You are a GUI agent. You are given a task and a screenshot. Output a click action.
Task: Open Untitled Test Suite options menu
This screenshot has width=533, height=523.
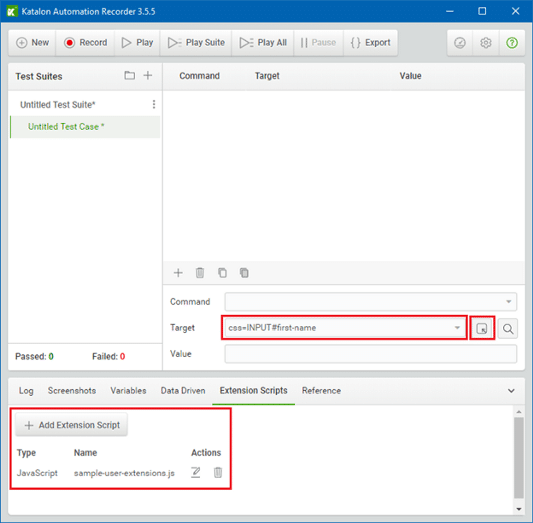154,104
